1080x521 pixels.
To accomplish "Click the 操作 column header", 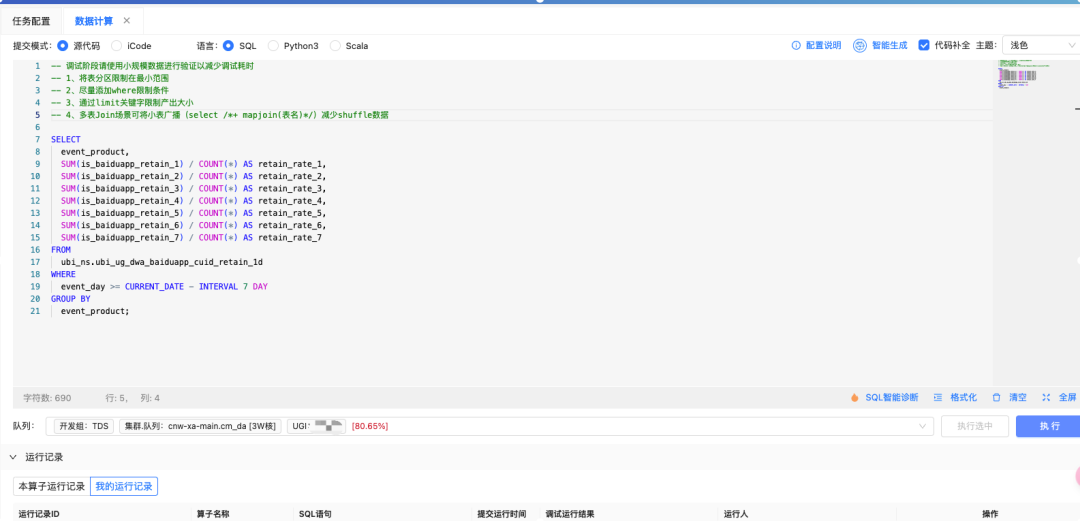I will [x=990, y=514].
